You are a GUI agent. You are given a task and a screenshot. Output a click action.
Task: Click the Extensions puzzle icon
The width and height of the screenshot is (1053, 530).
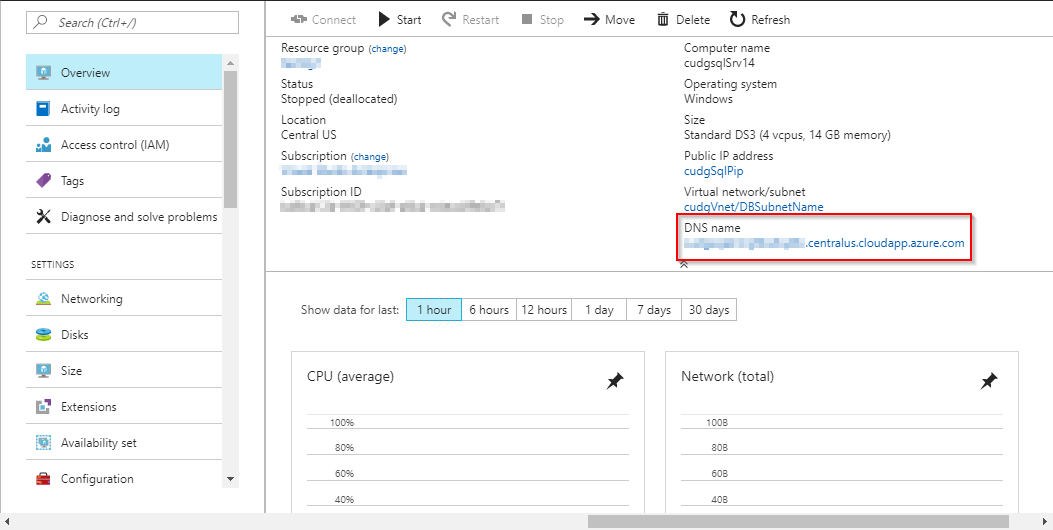point(43,406)
